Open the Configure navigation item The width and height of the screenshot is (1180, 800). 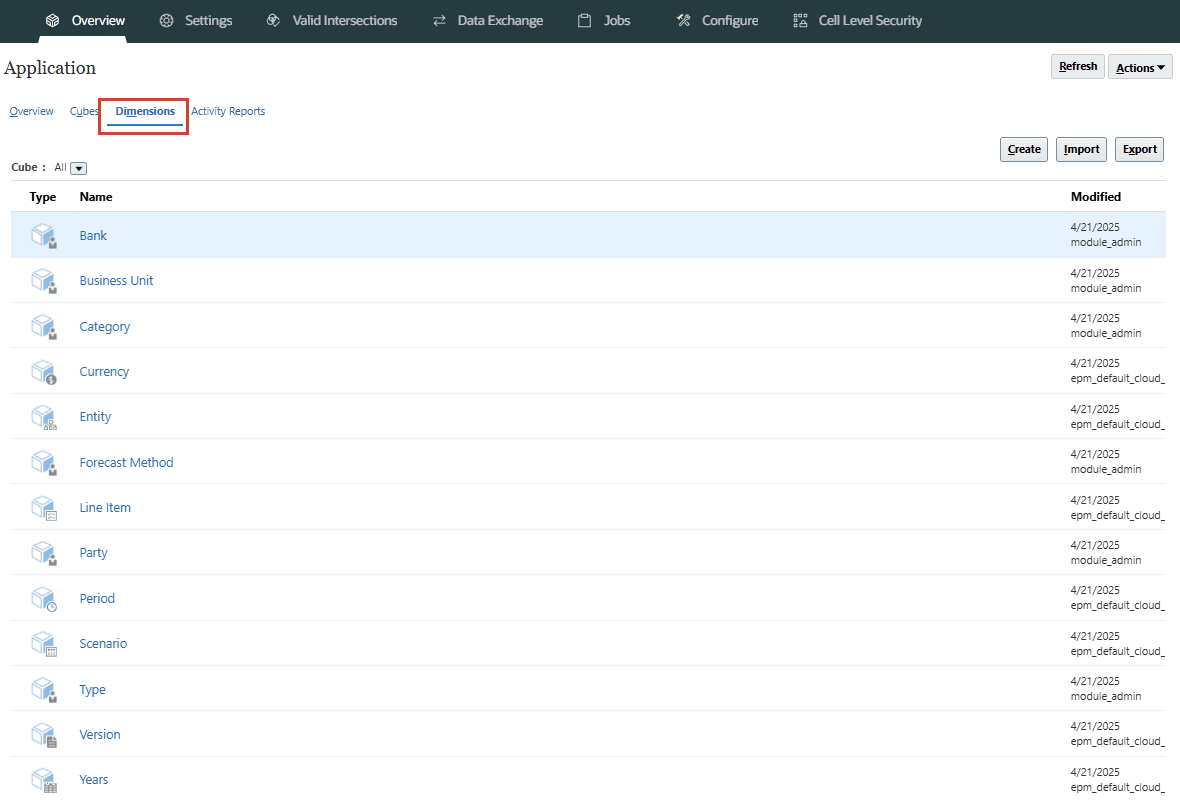point(730,20)
